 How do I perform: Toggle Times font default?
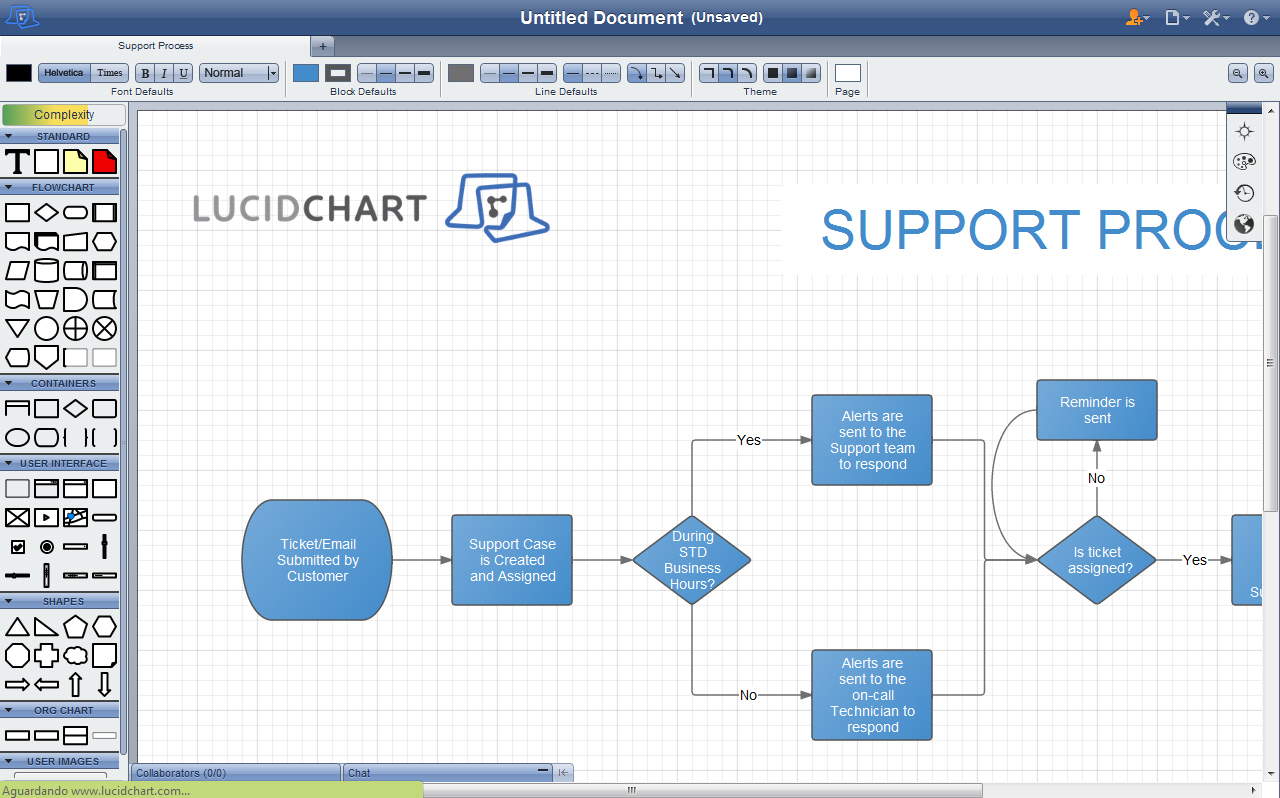110,73
